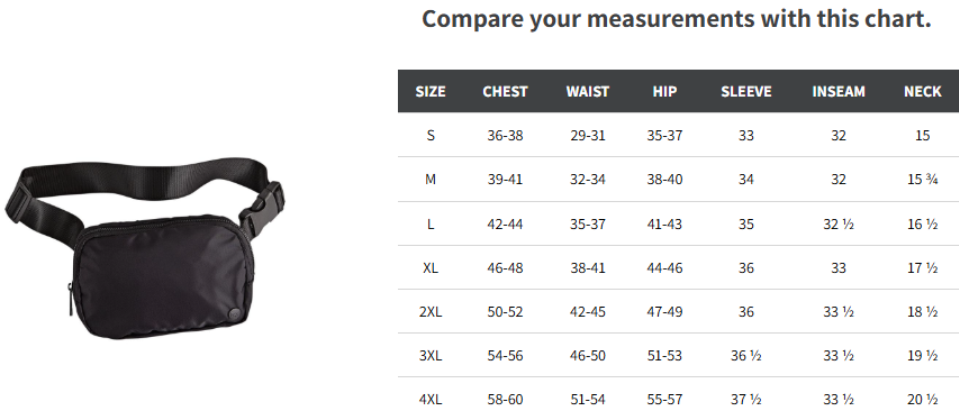Click the 3XL size row label

[x=431, y=356]
